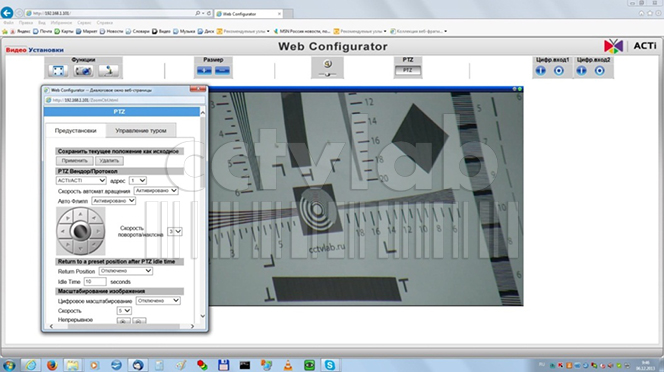Click the minus icon under Размер
This screenshot has height=372, width=664.
coord(222,71)
